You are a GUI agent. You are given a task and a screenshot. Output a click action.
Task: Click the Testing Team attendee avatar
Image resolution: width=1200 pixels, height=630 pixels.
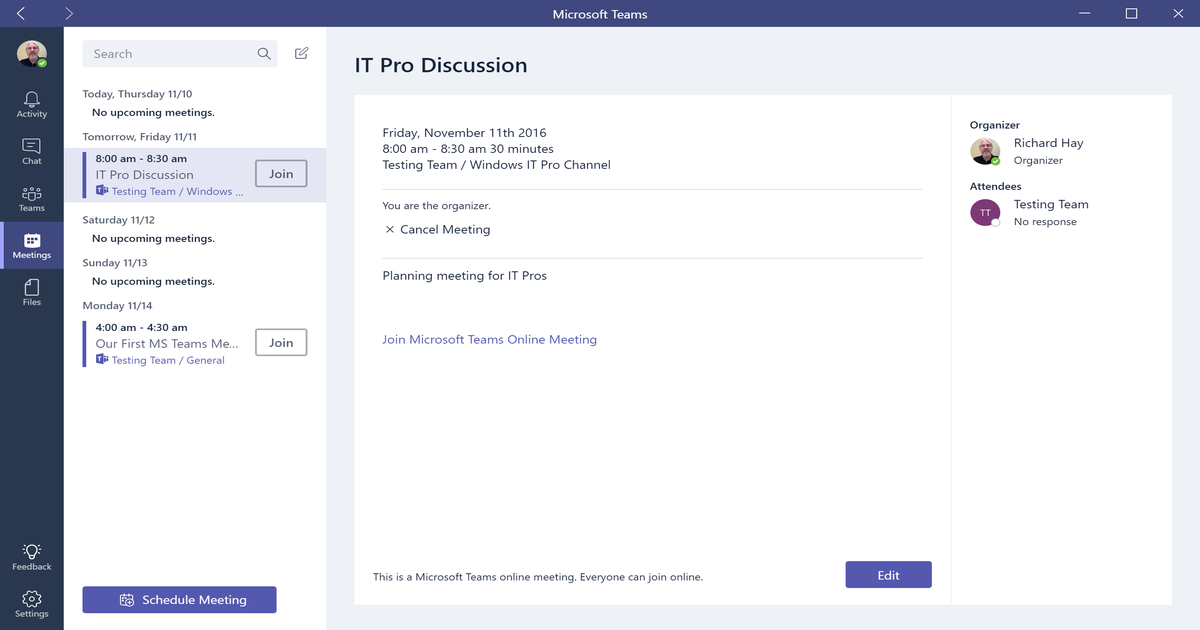coord(985,212)
